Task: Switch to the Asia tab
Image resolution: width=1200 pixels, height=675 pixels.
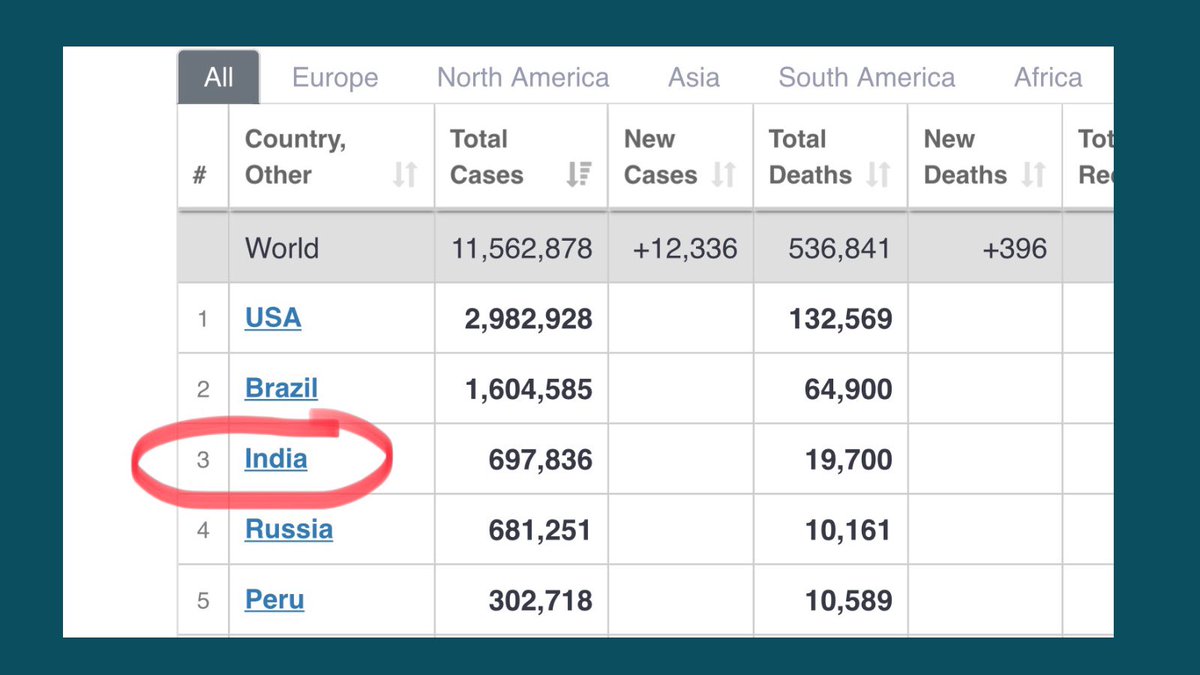Action: pos(694,78)
